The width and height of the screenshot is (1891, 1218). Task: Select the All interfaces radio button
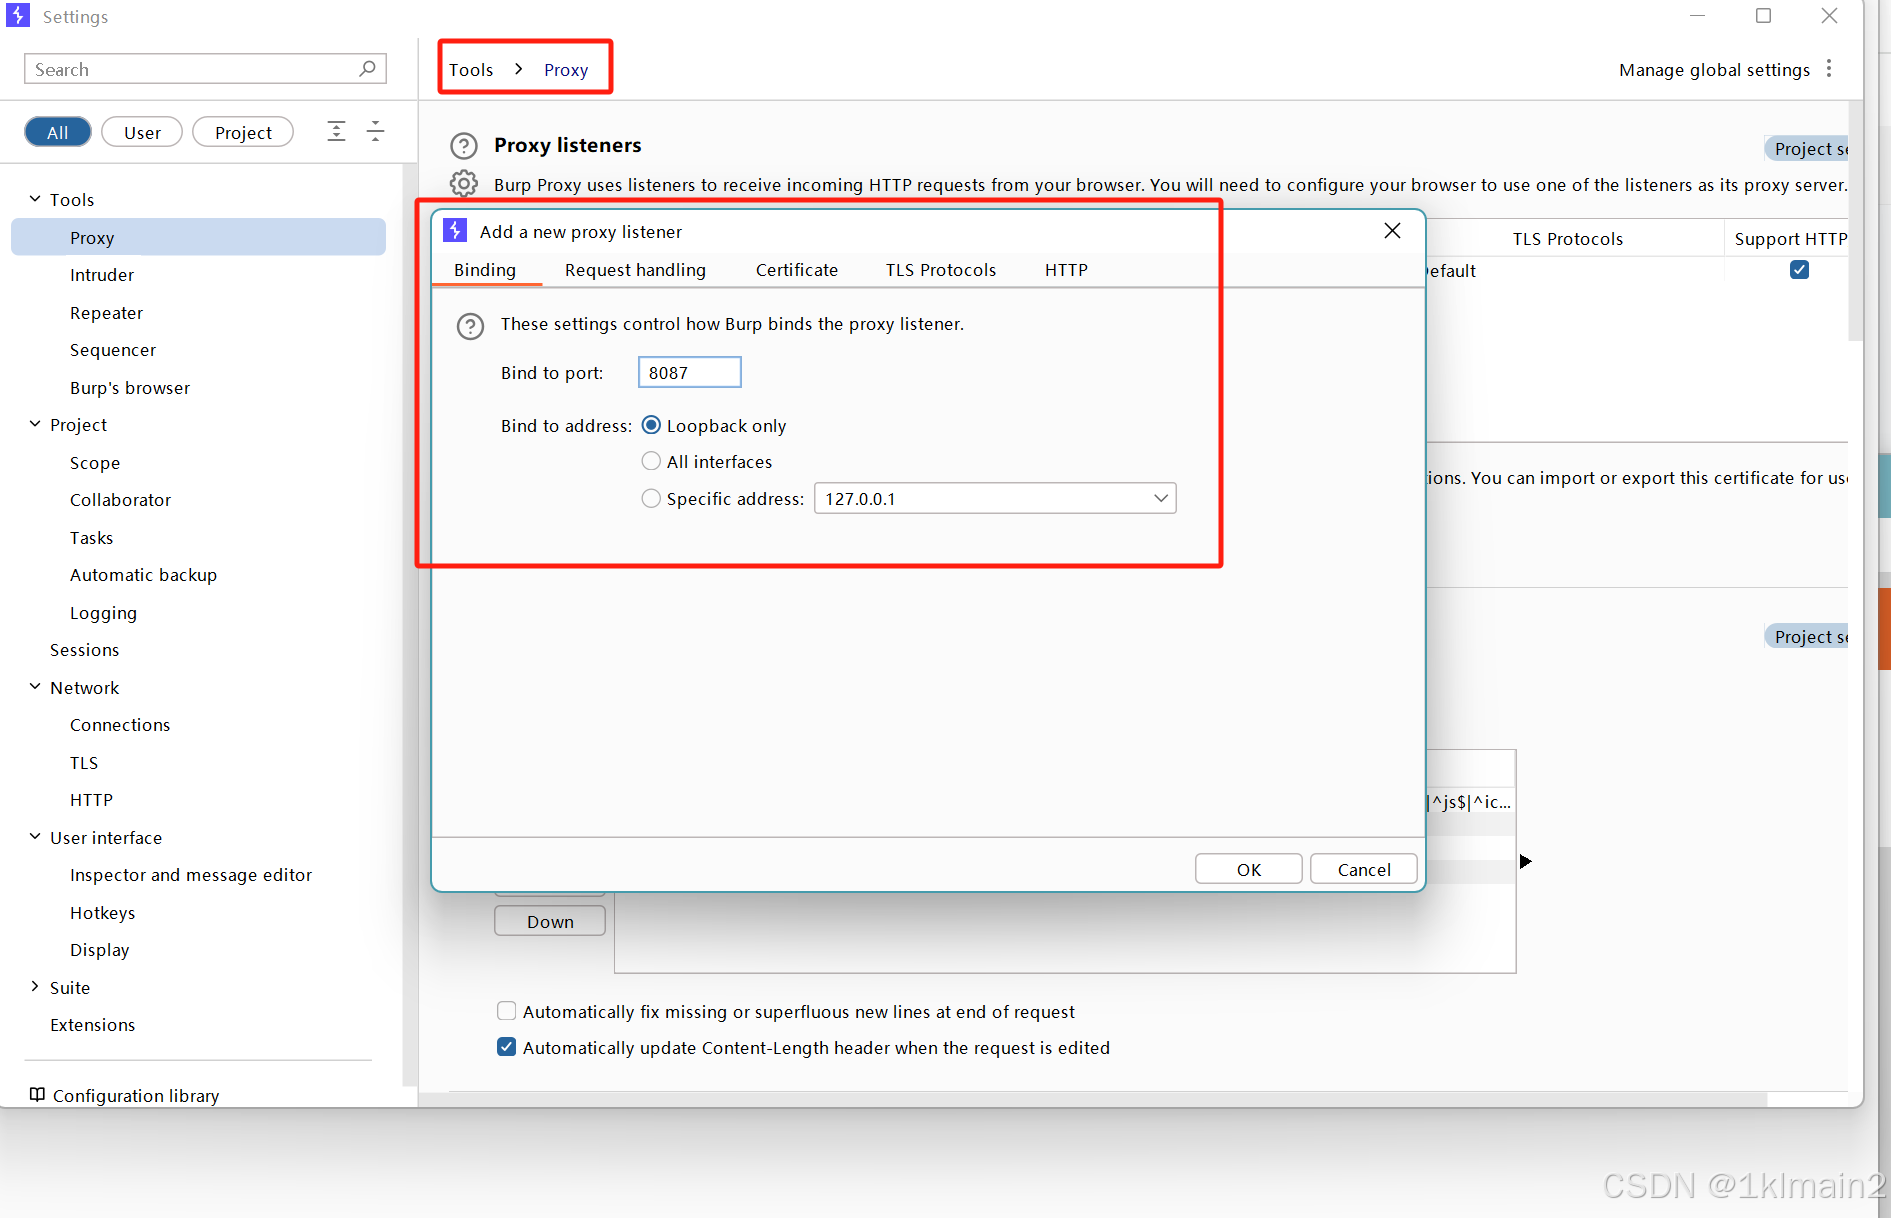pos(651,461)
